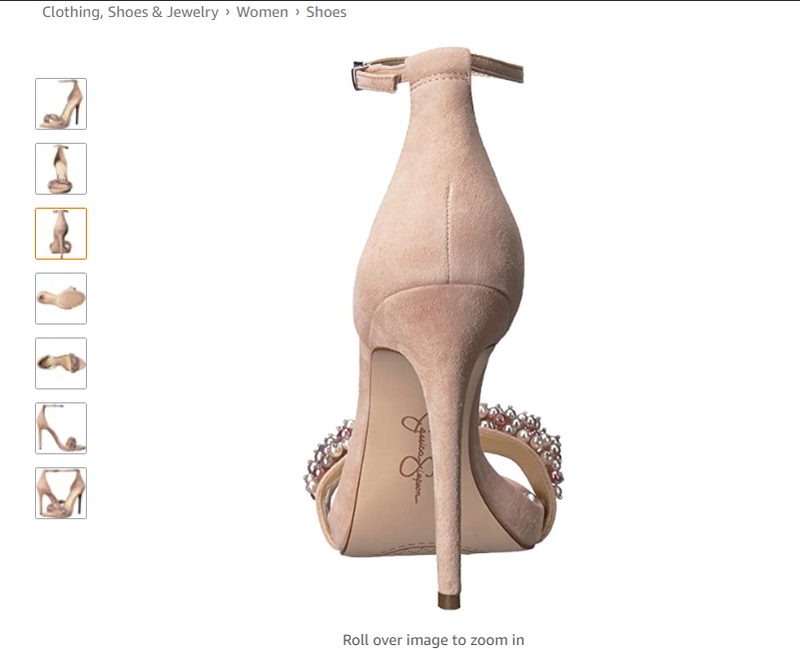The width and height of the screenshot is (800, 649).
Task: Select the fifth thumbnail showing top-down view
Action: click(x=61, y=363)
